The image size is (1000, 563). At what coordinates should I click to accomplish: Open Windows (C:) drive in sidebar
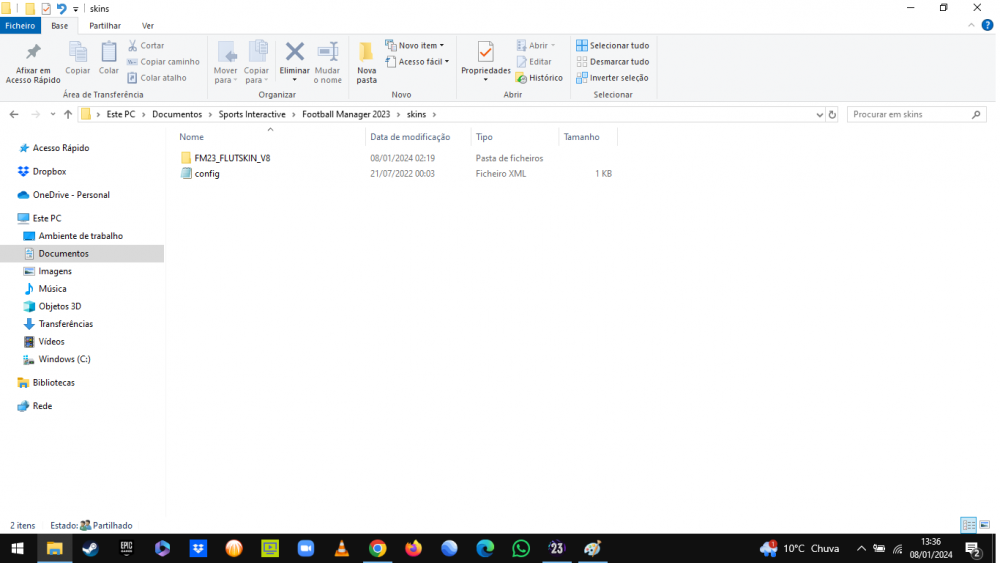click(64, 359)
